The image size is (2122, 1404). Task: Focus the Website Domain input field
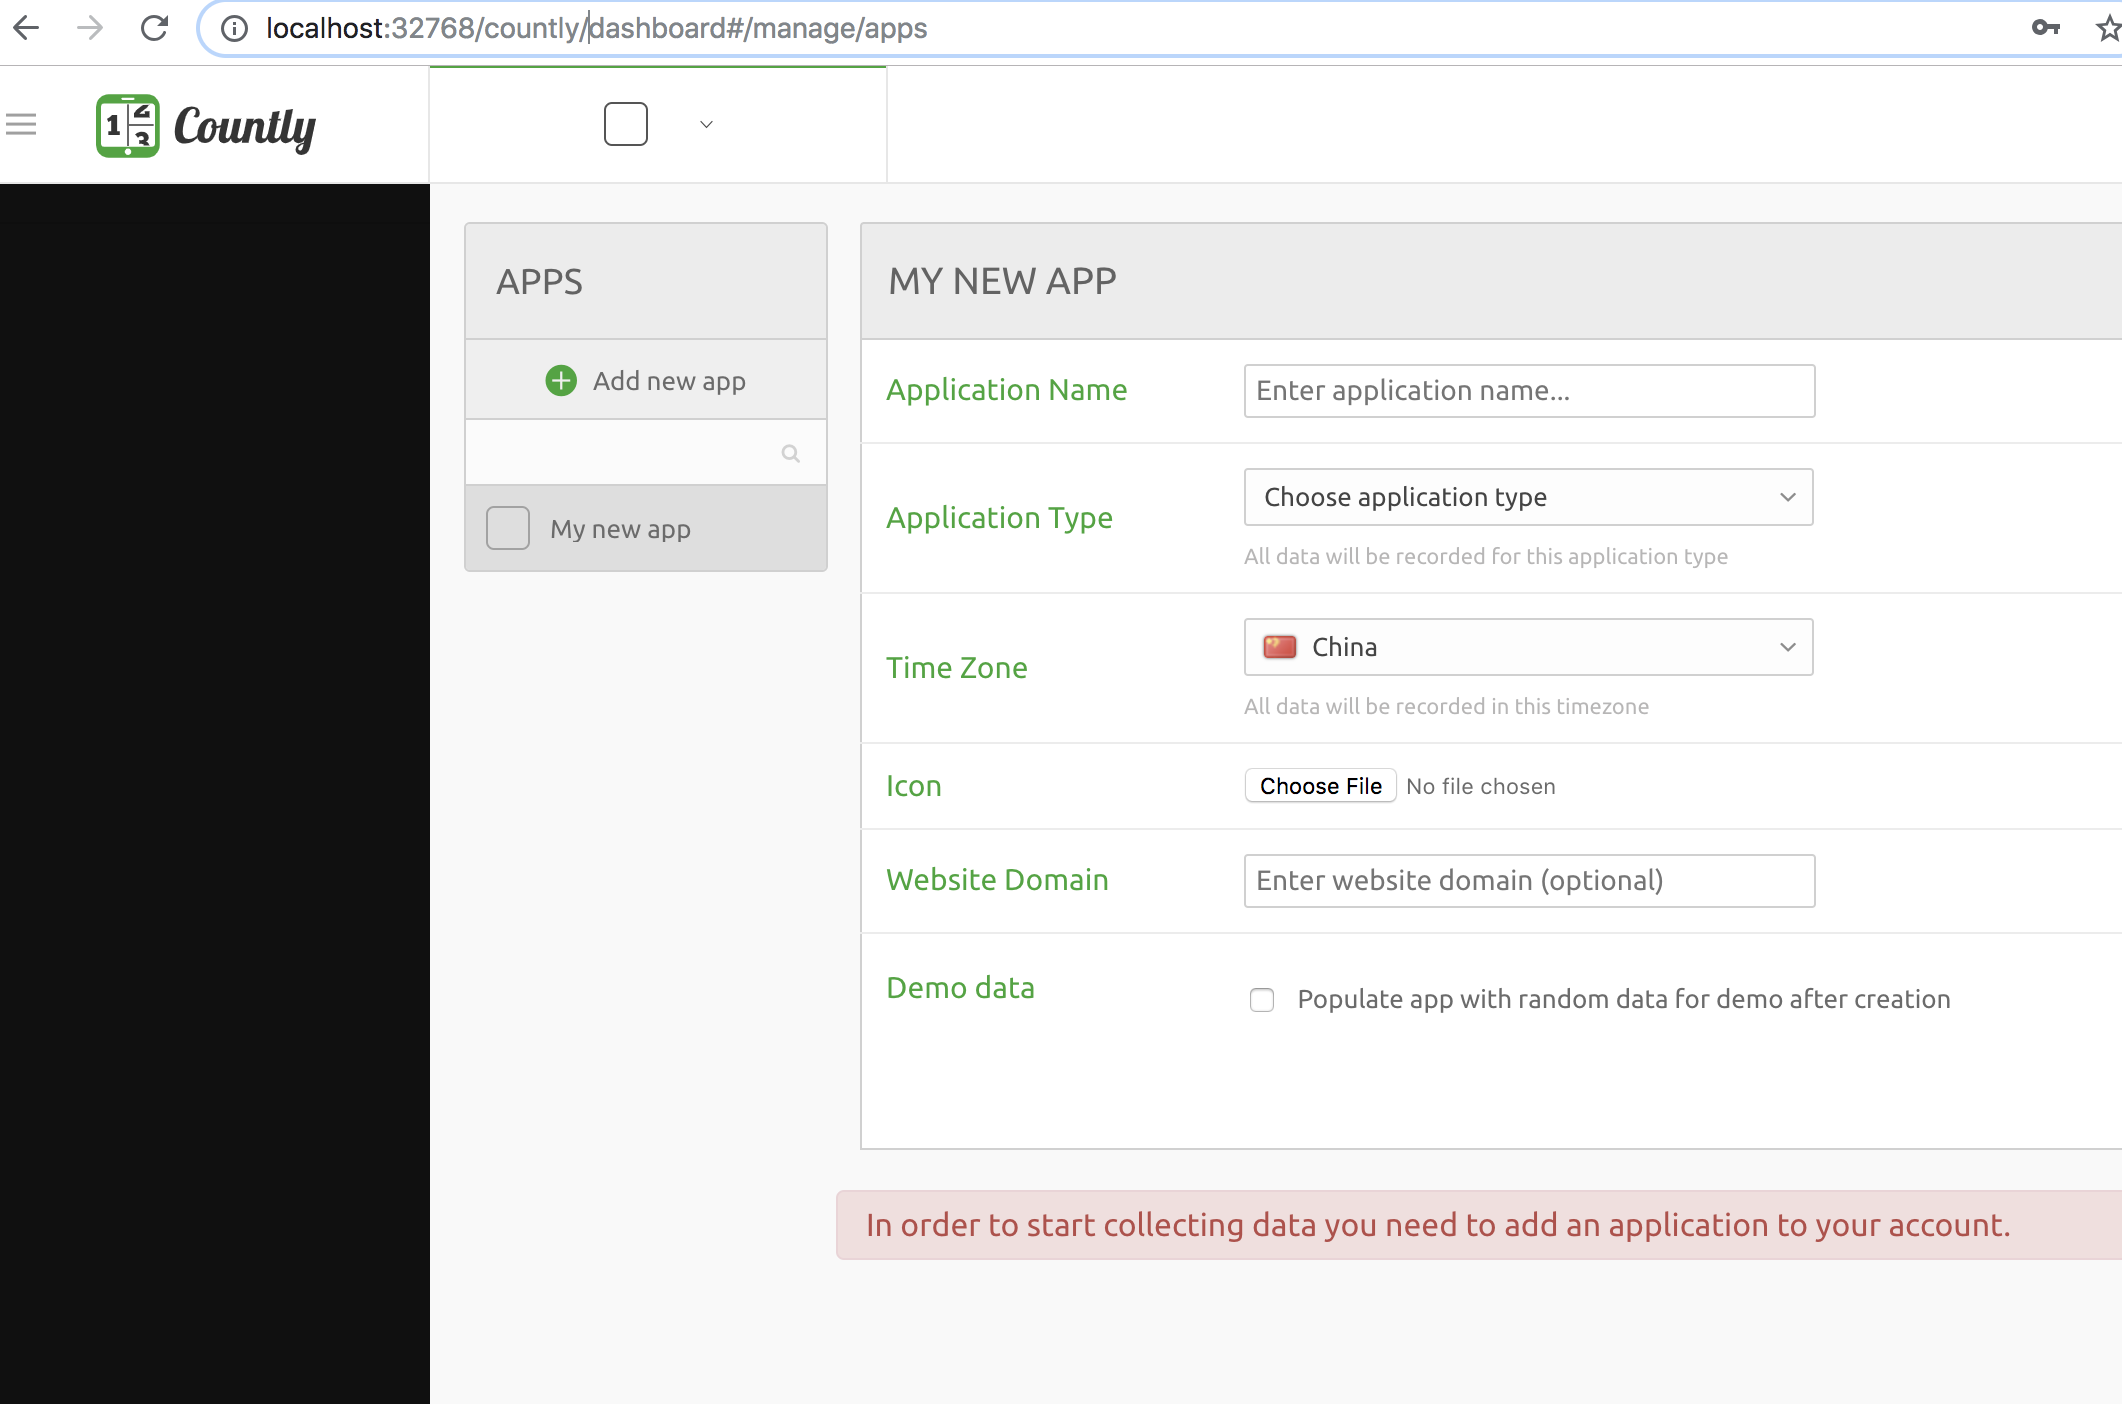click(1529, 881)
